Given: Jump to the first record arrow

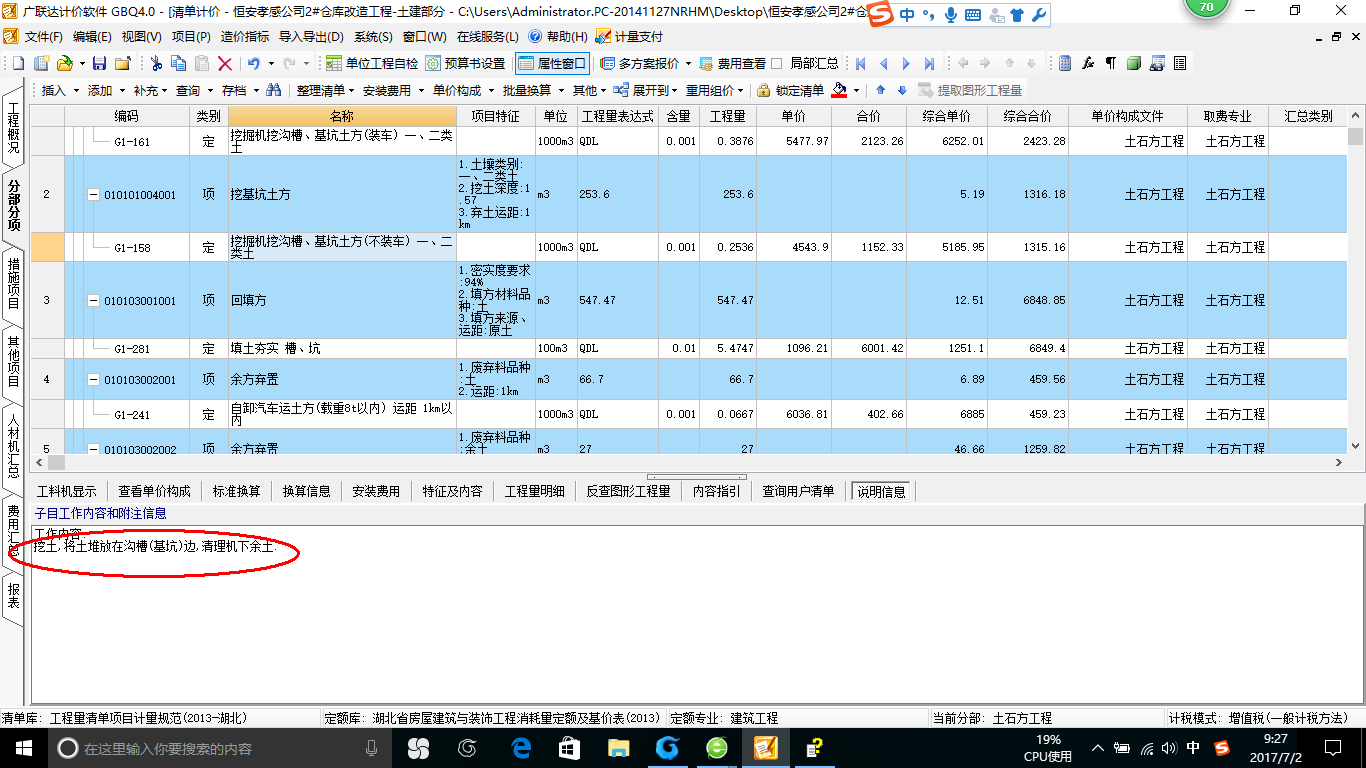Looking at the screenshot, I should (860, 63).
